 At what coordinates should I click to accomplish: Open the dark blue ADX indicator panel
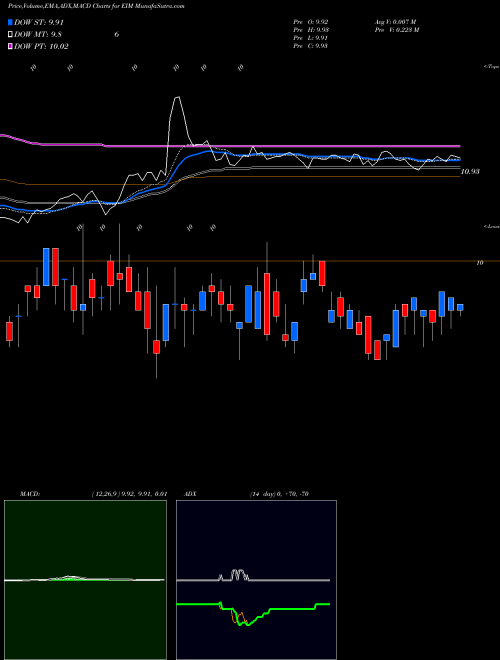256,580
